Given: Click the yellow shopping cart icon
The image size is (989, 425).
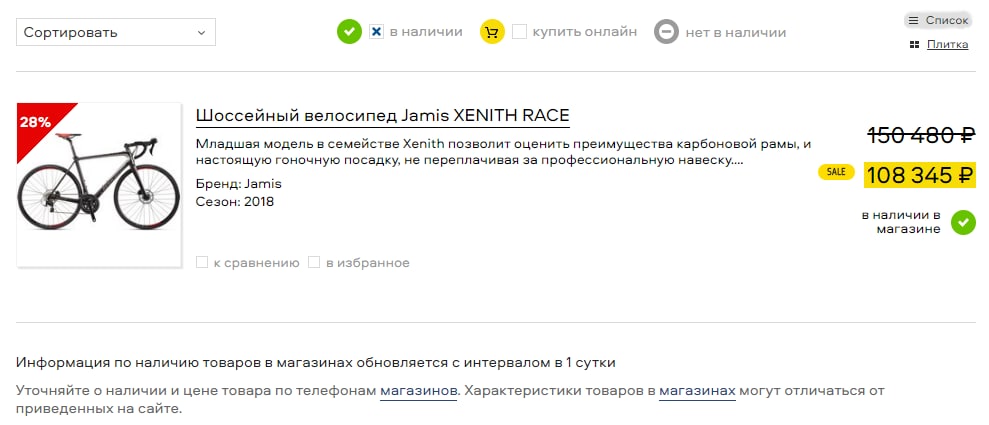Looking at the screenshot, I should [x=493, y=32].
